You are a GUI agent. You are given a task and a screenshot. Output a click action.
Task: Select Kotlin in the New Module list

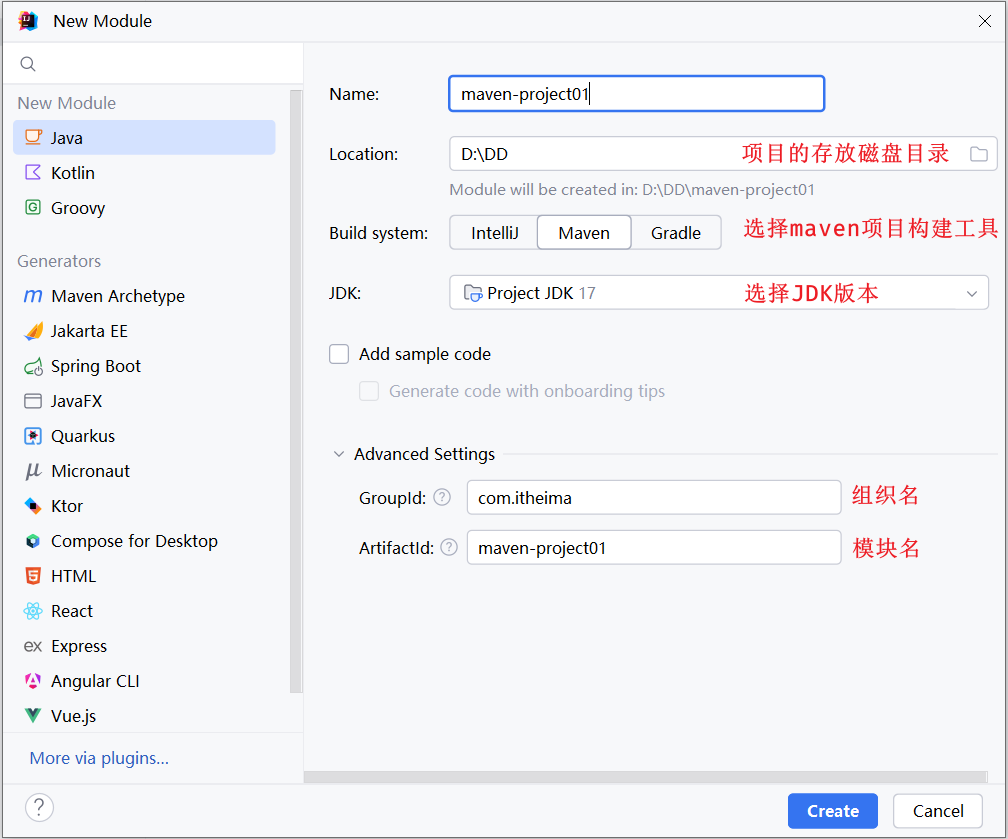click(x=74, y=172)
